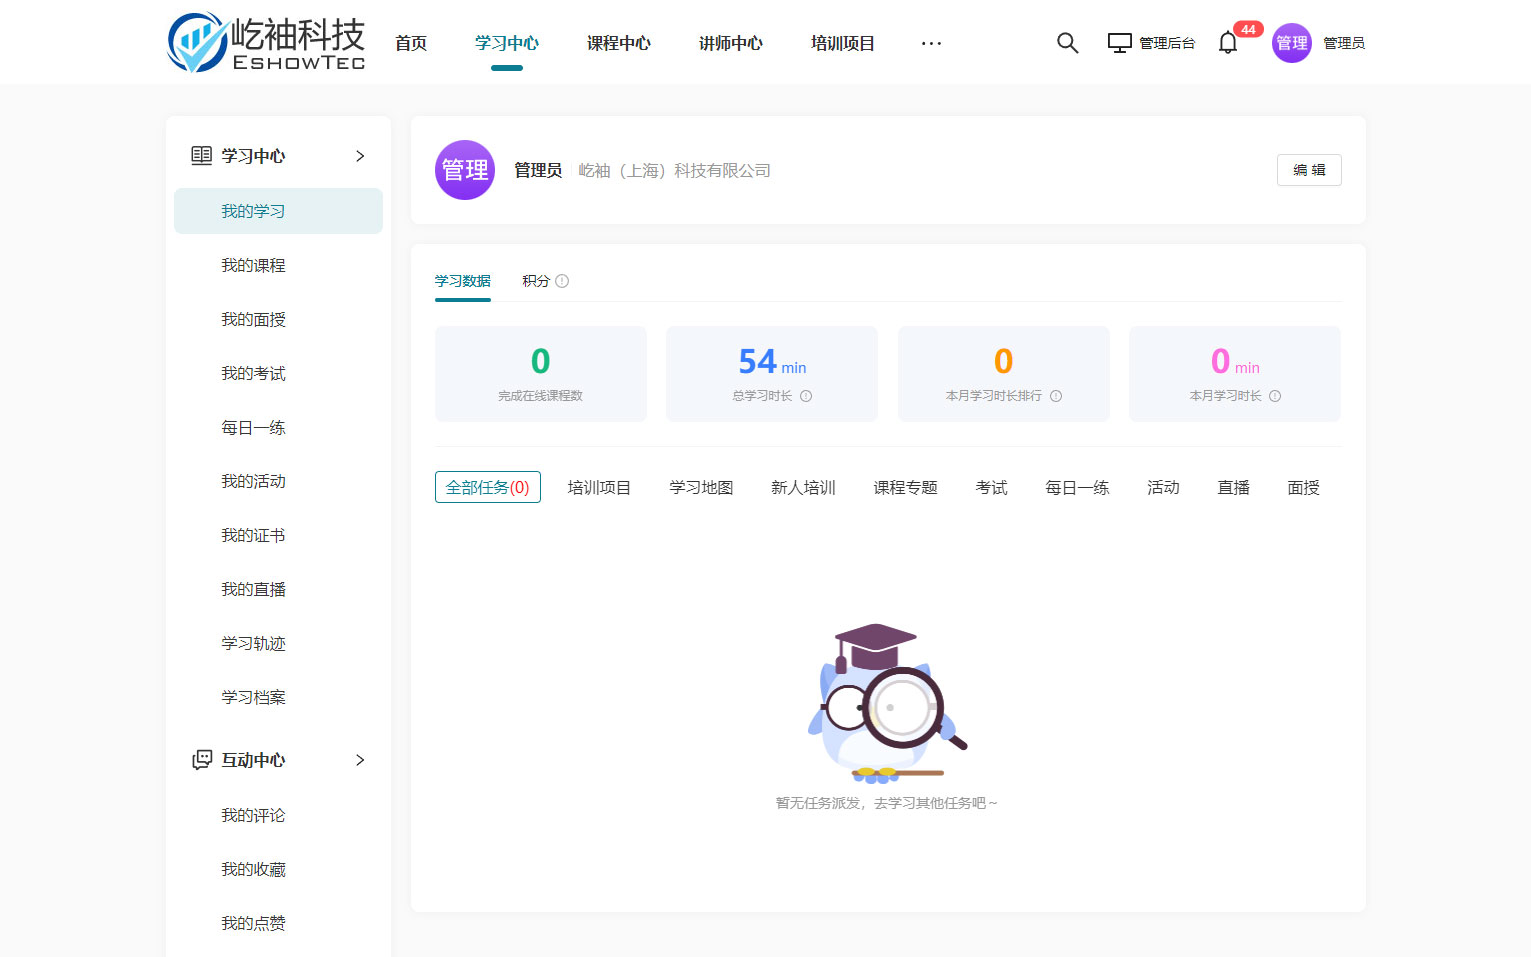Click the 互动中心 chat icon in sidebar

(x=202, y=760)
